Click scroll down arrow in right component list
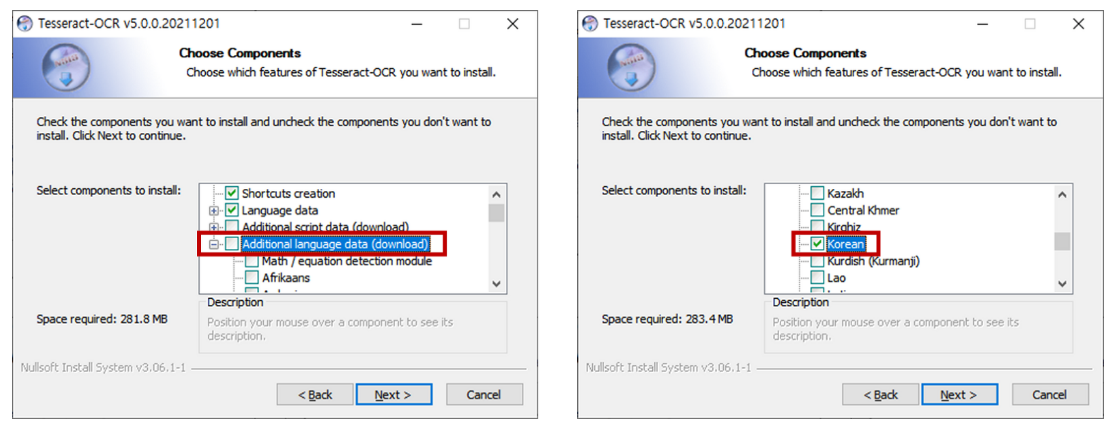The height and width of the screenshot is (426, 1107). 1062,283
